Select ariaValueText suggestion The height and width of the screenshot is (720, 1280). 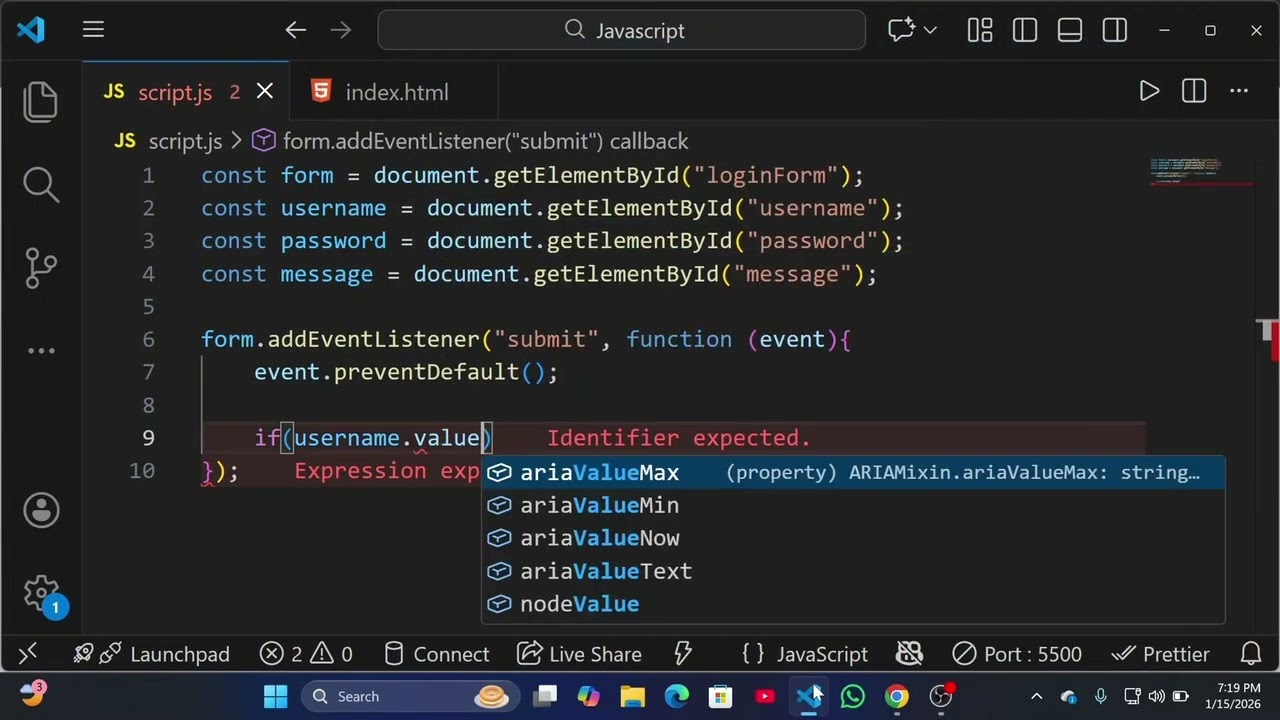853,571
